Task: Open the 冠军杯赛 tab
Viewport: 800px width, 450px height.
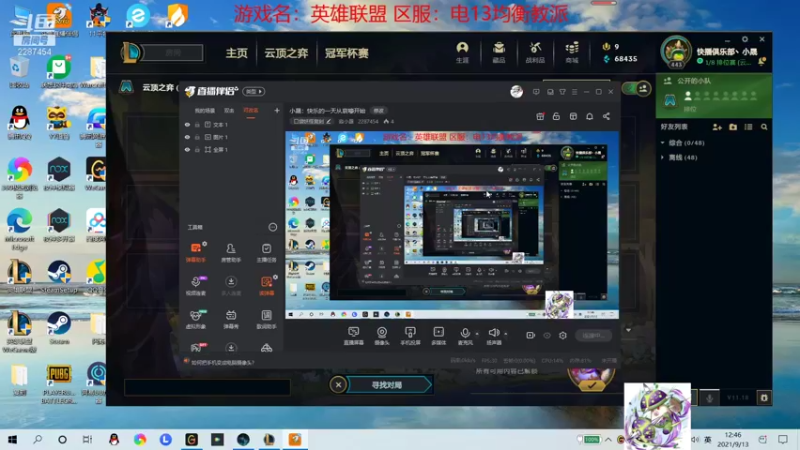Action: click(346, 53)
